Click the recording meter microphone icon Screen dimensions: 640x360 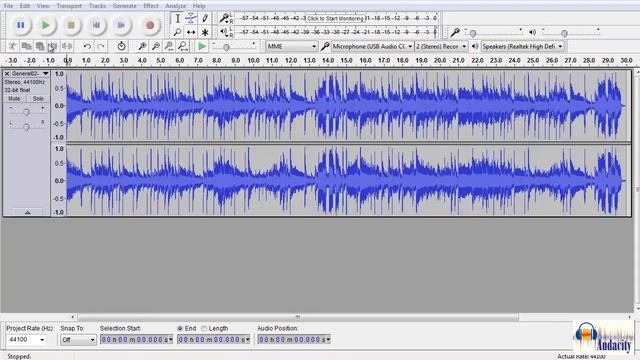pos(224,18)
